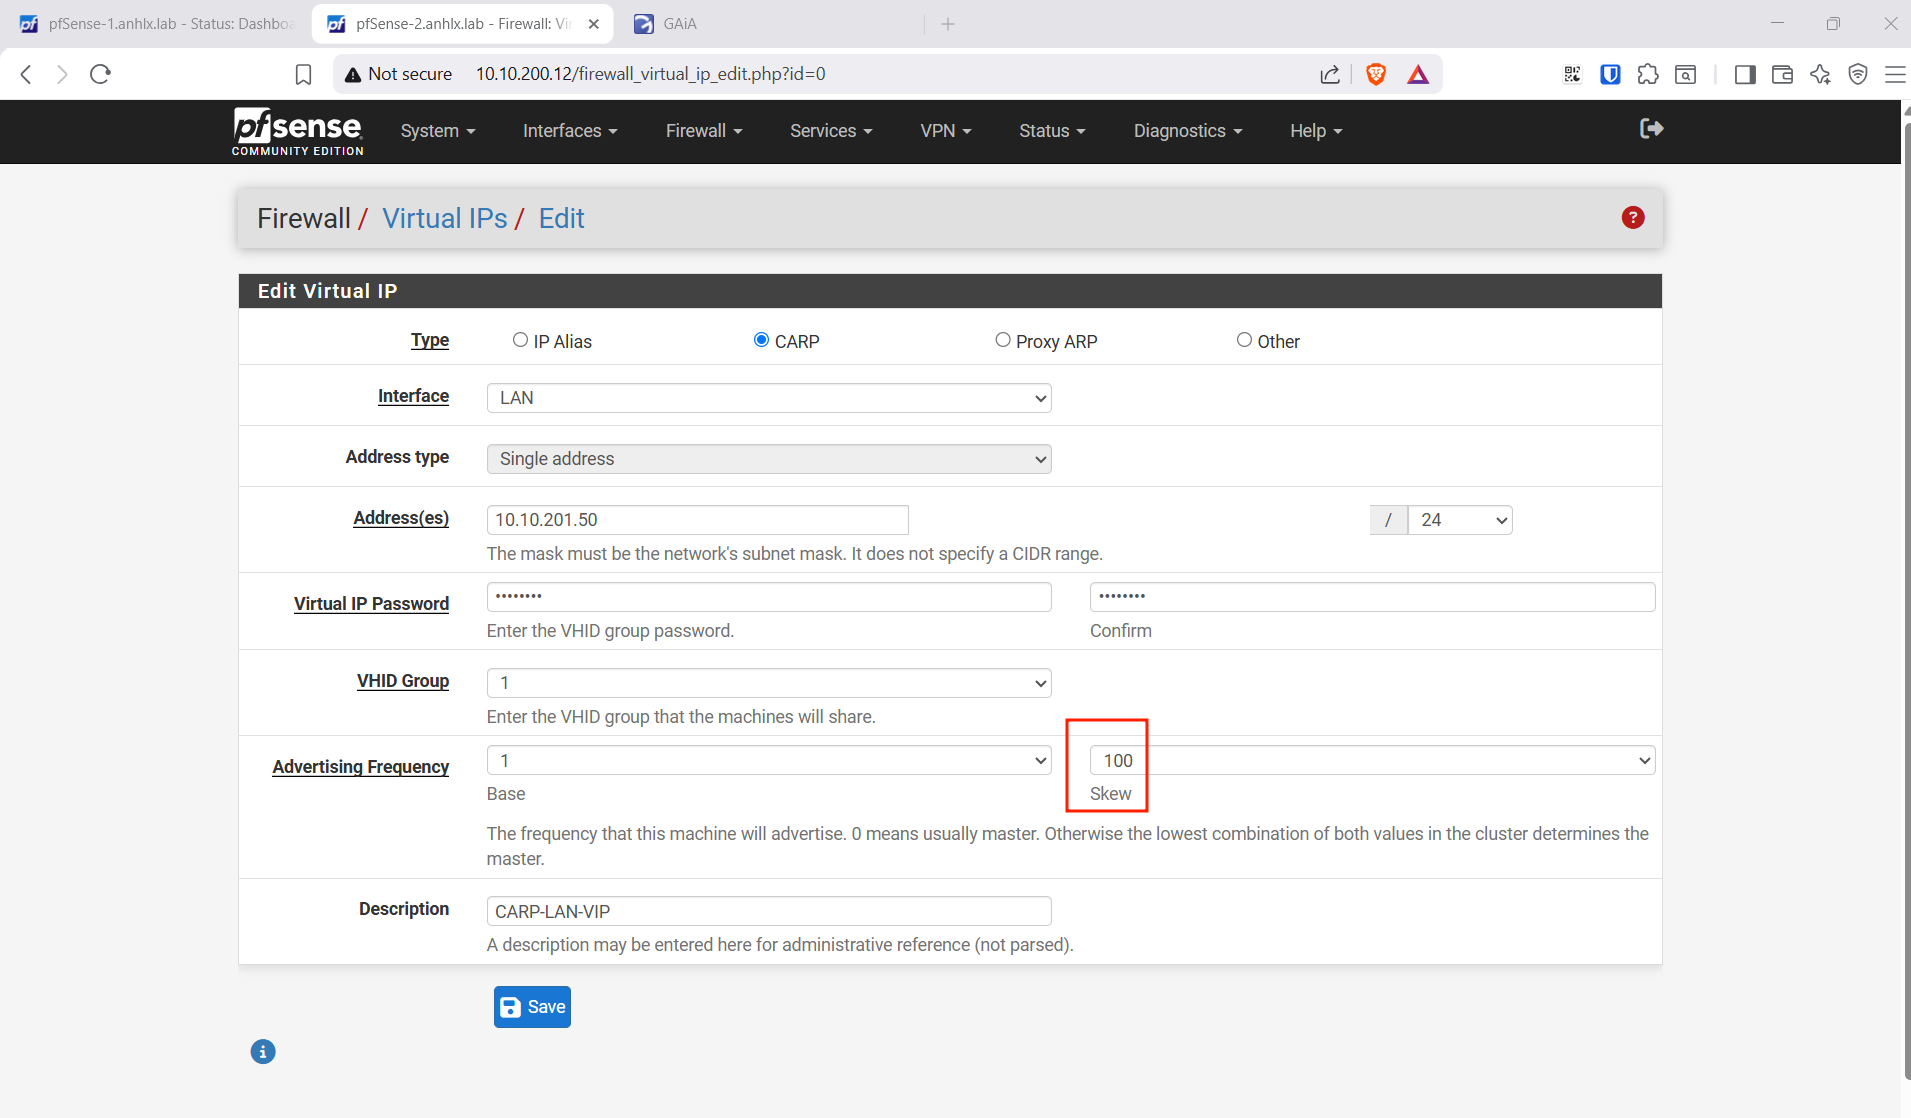Click the Virtual IPs breadcrumb link
1911x1118 pixels.
(x=445, y=218)
